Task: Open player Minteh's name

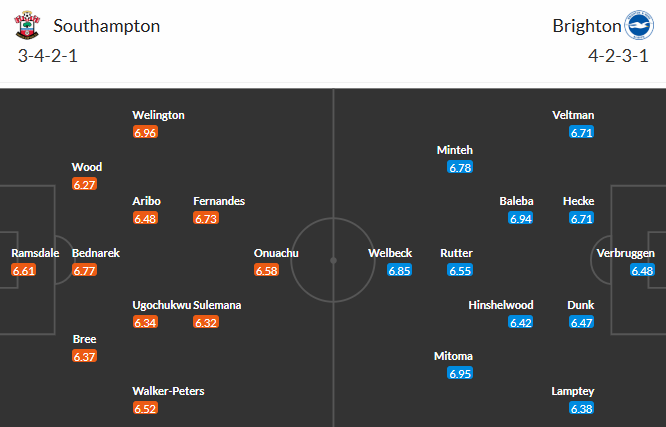Action: [x=455, y=150]
